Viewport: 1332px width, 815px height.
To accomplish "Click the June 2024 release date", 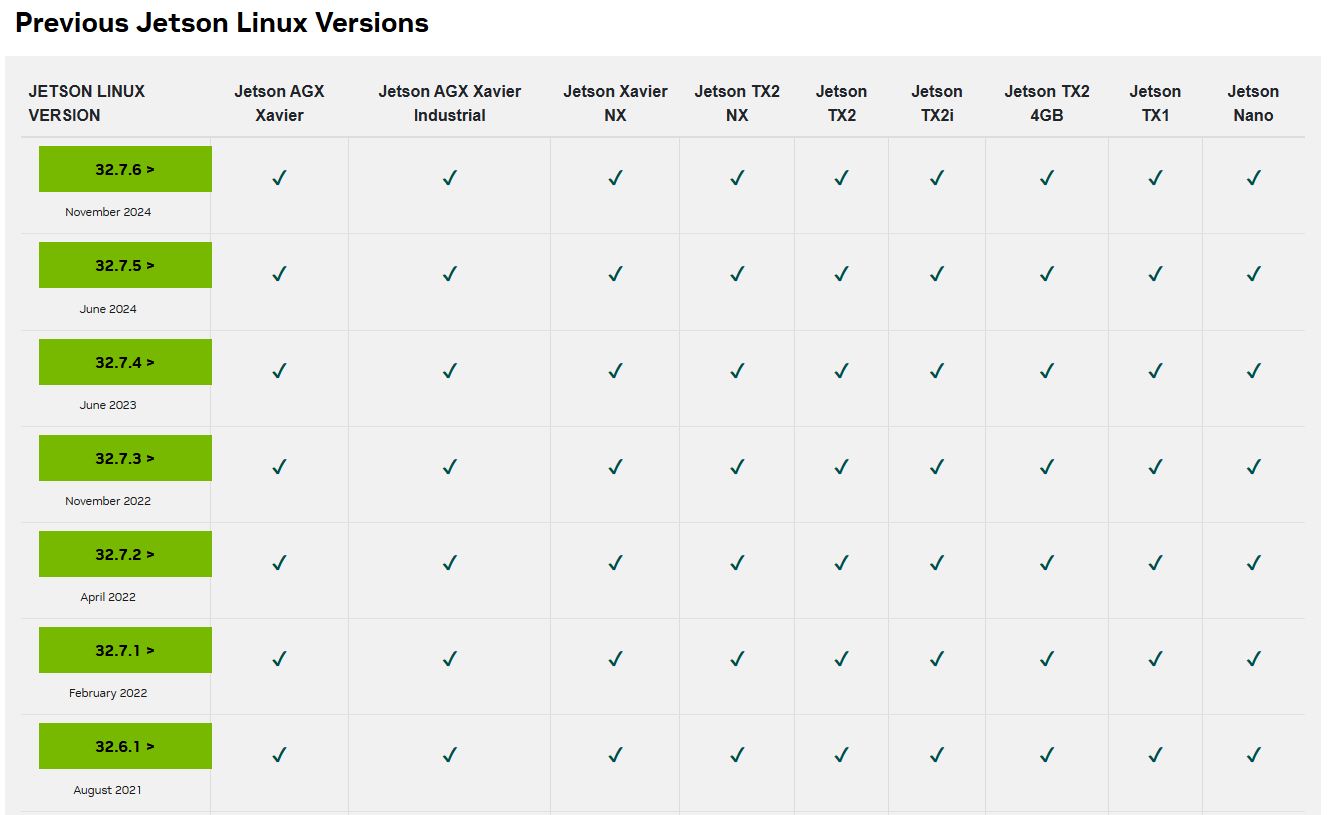I will click(108, 309).
